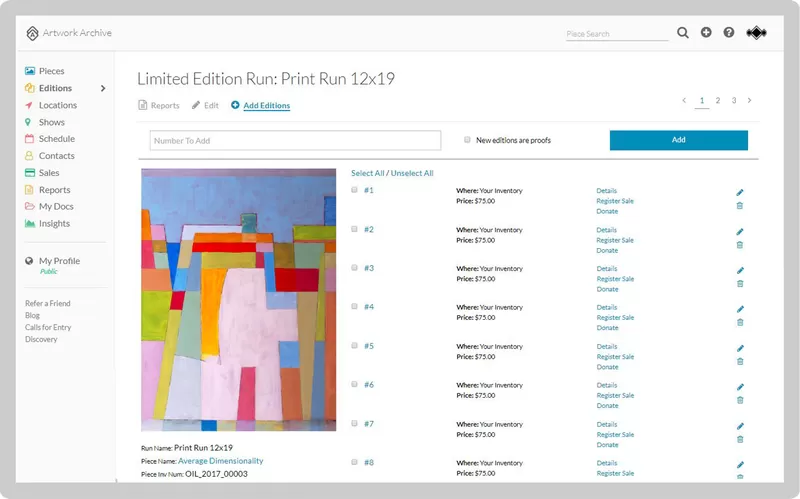Screen dimensions: 800x499
Task: Click the Locations sidebar arrow icon
Action: tap(29, 105)
